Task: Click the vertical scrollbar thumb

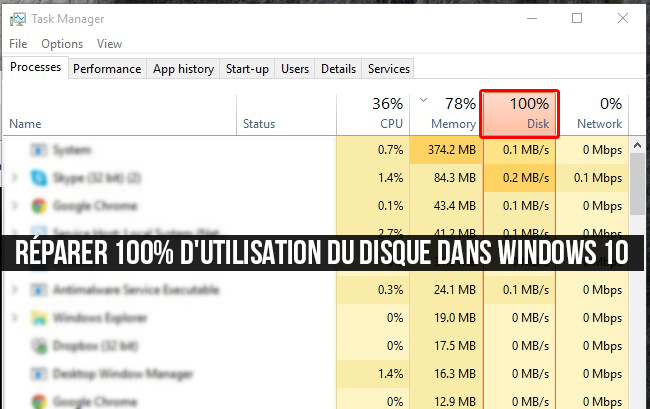Action: (x=637, y=184)
